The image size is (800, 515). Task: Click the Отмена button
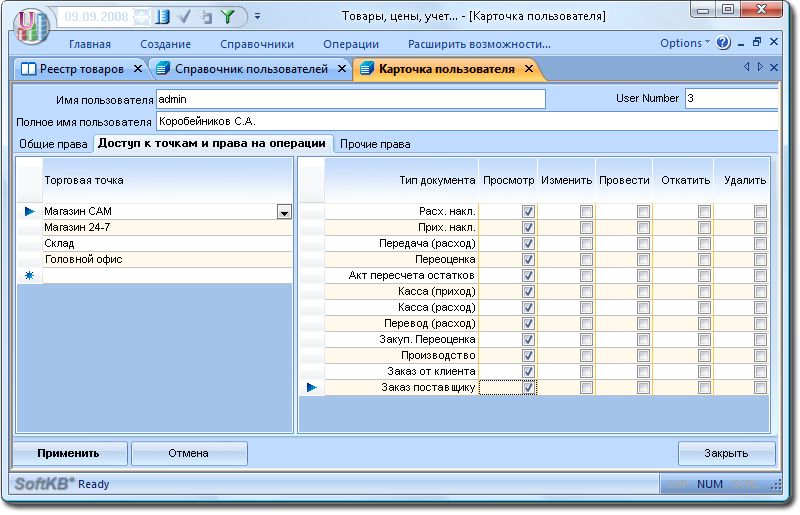click(189, 453)
